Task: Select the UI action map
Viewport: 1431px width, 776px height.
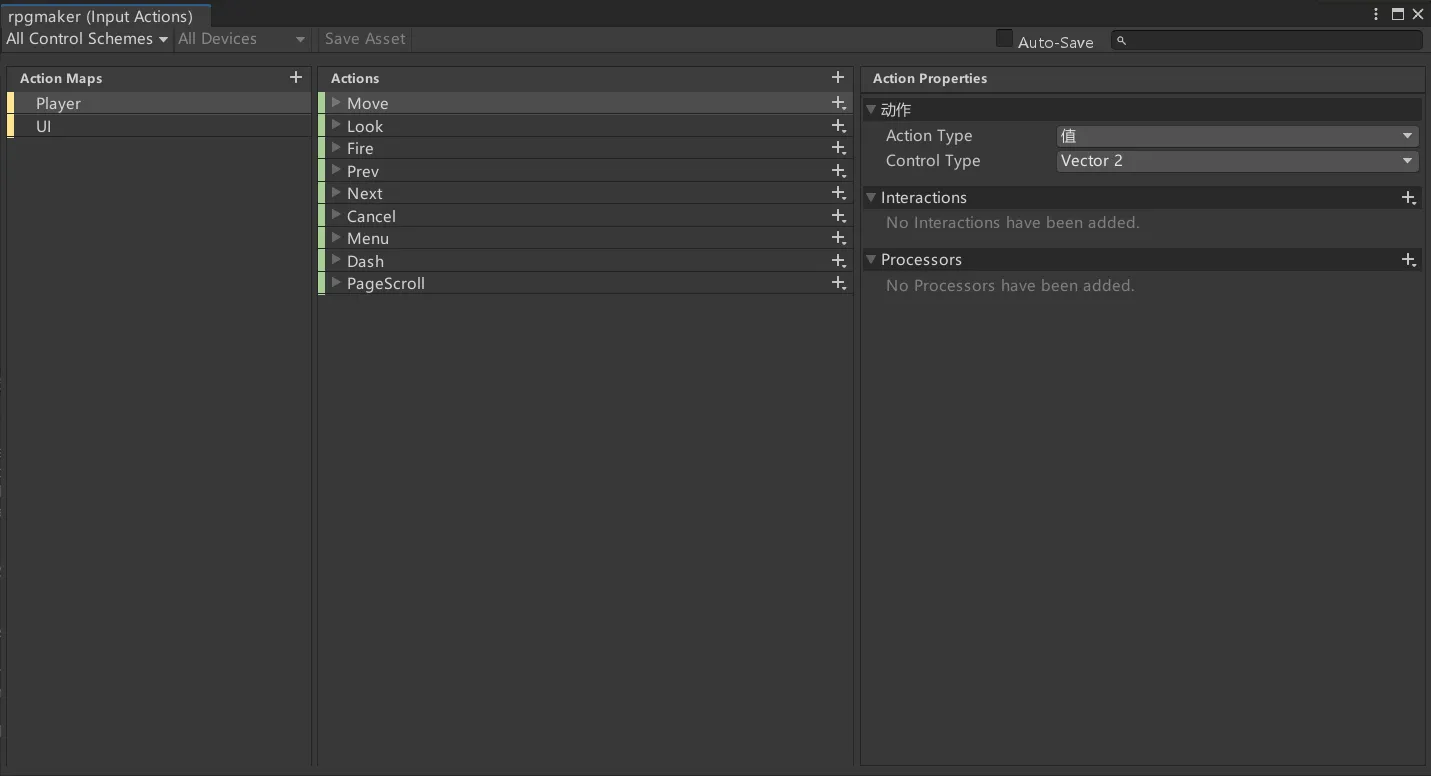Action: coord(44,126)
